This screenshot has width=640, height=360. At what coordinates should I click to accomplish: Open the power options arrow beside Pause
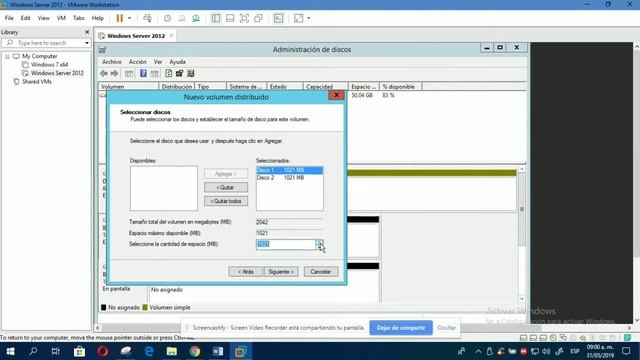click(x=129, y=18)
